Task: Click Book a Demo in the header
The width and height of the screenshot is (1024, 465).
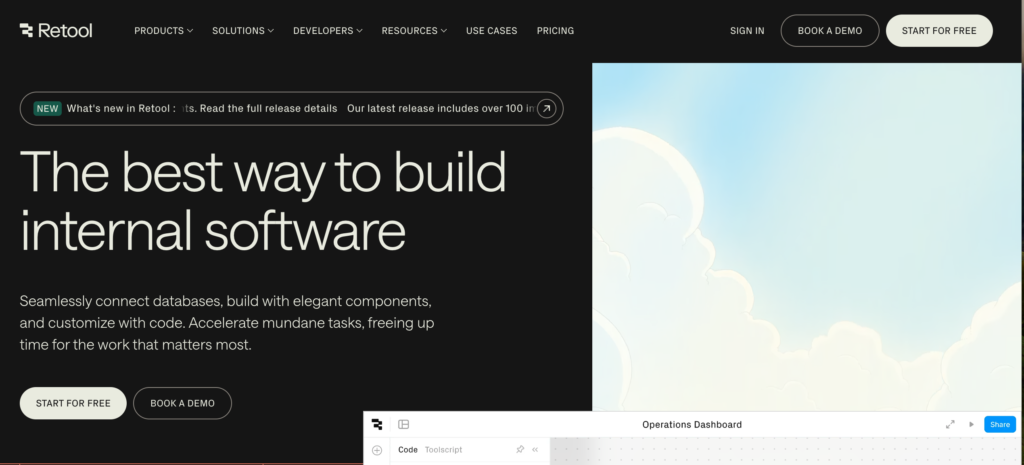Action: click(x=830, y=31)
